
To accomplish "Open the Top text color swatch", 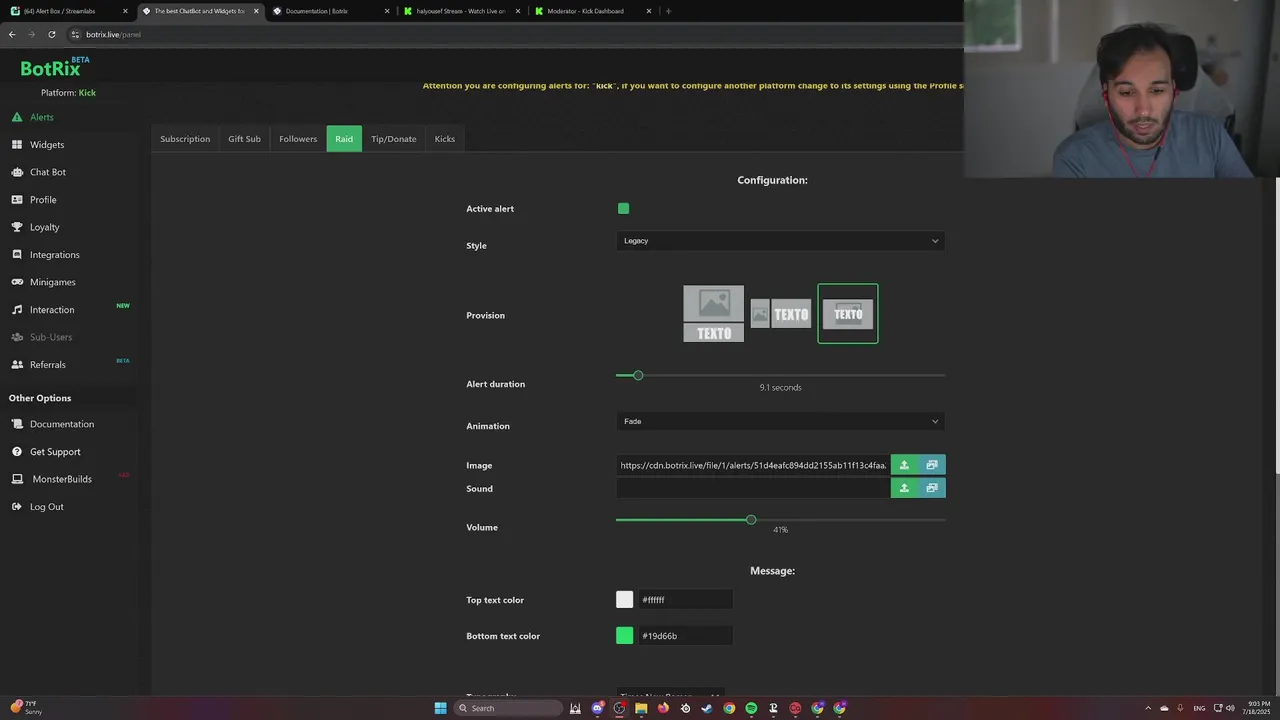I will click(x=625, y=600).
